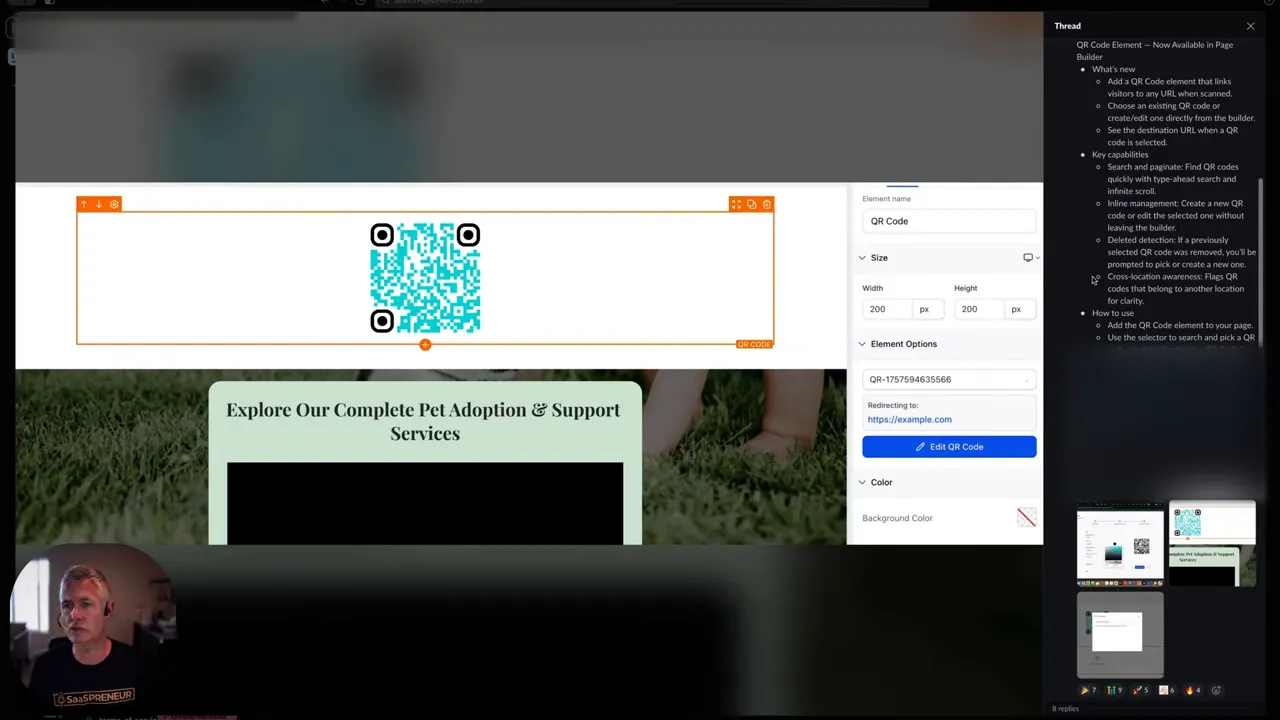Add a new emoji reaction
The height and width of the screenshot is (720, 1280).
[1216, 690]
